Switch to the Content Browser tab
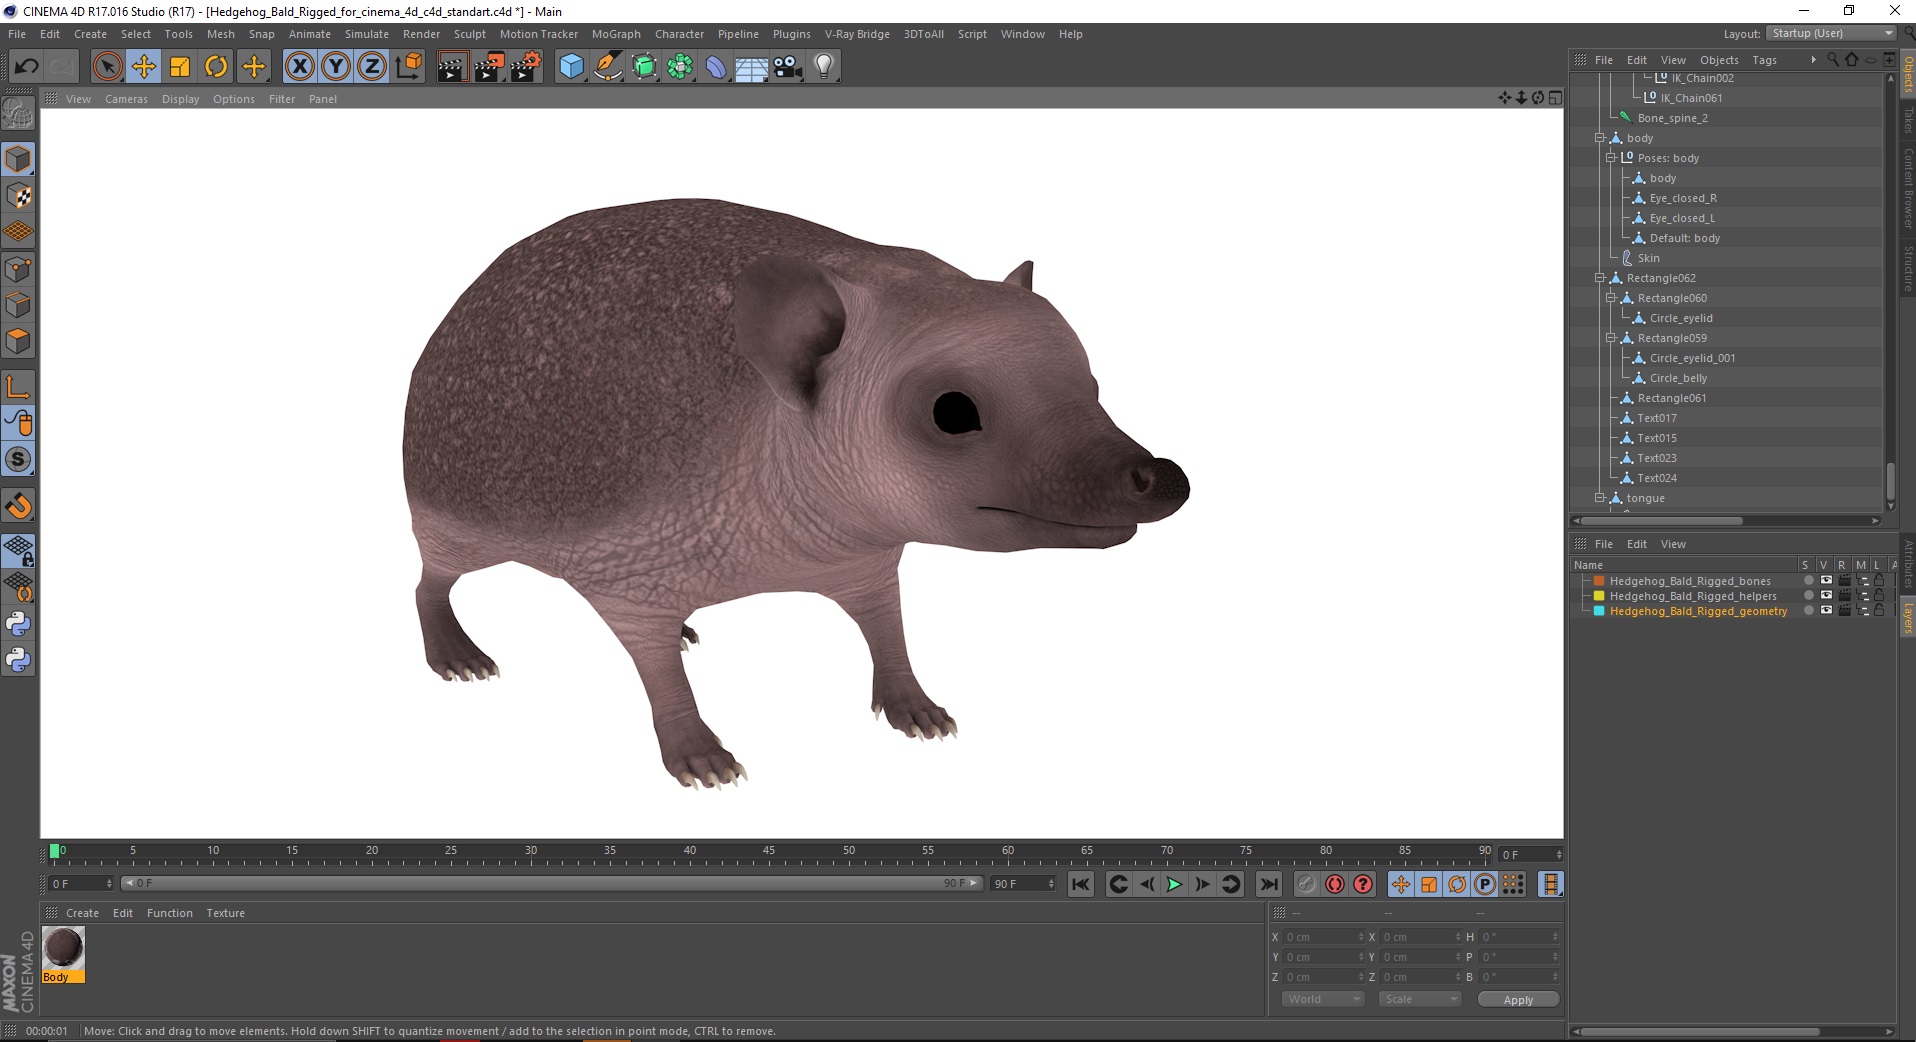 [1908, 189]
